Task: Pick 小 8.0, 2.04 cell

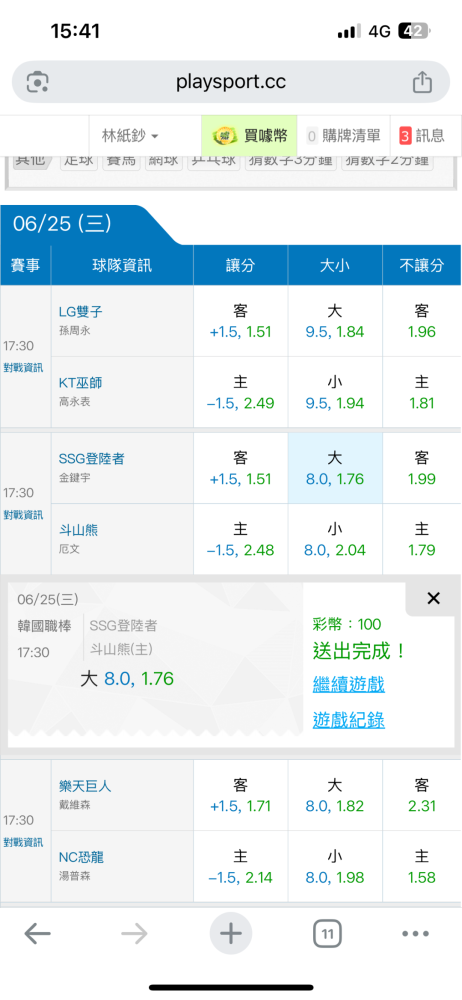Action: (335, 539)
